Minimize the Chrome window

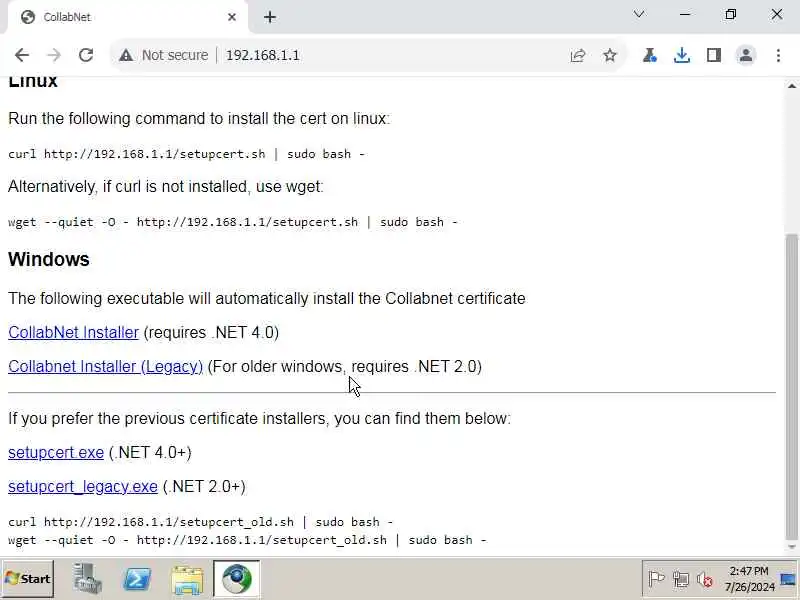click(685, 14)
